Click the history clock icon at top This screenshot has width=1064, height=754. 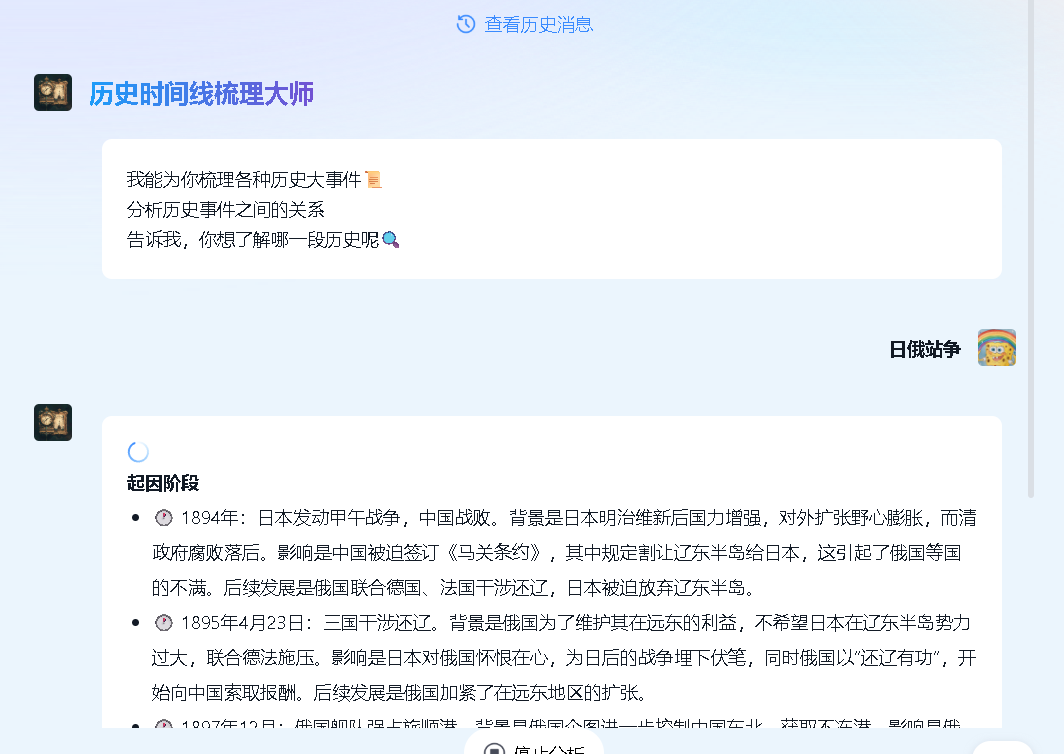pyautogui.click(x=465, y=24)
